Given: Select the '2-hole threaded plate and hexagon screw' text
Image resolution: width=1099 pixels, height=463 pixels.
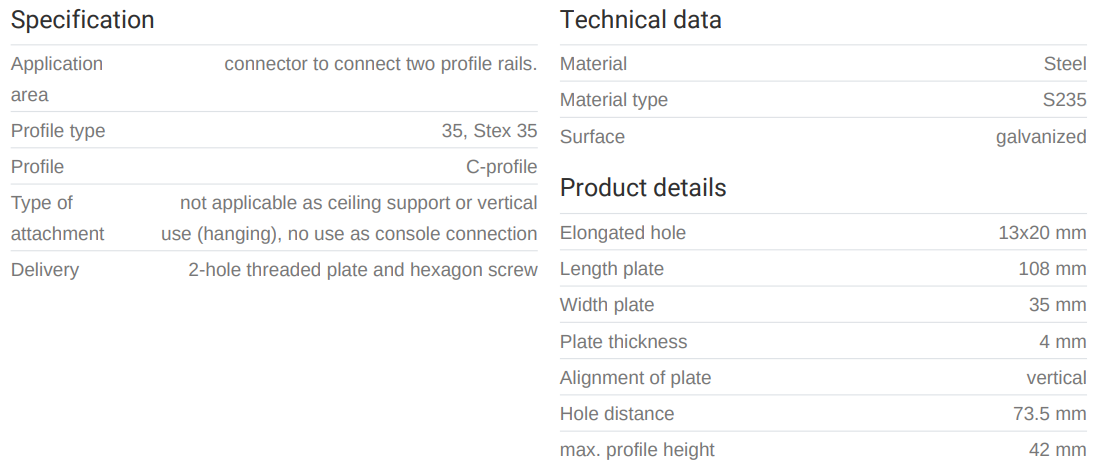Looking at the screenshot, I should (x=362, y=270).
